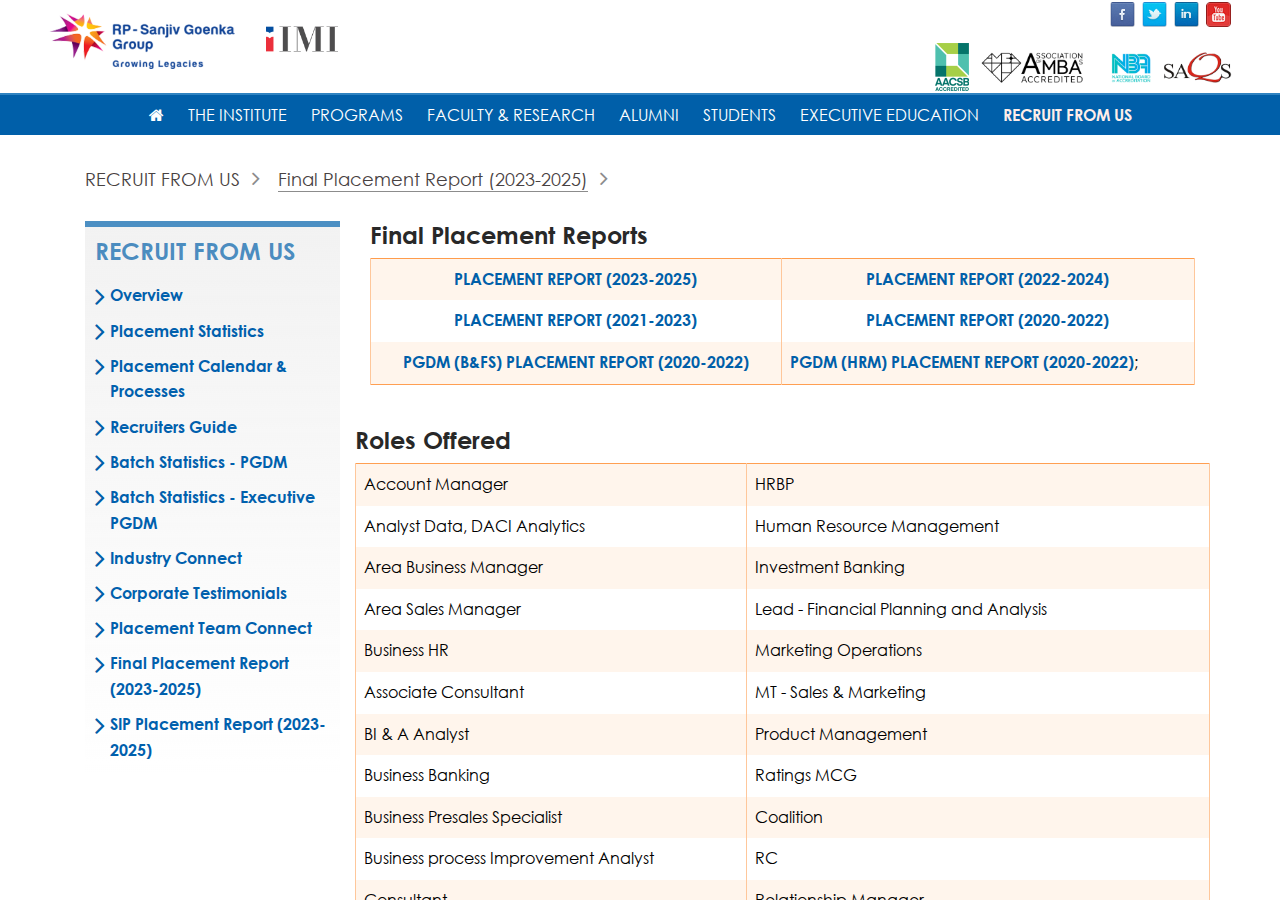
Task: Open FACULTY & RESEARCH menu
Action: pos(511,115)
